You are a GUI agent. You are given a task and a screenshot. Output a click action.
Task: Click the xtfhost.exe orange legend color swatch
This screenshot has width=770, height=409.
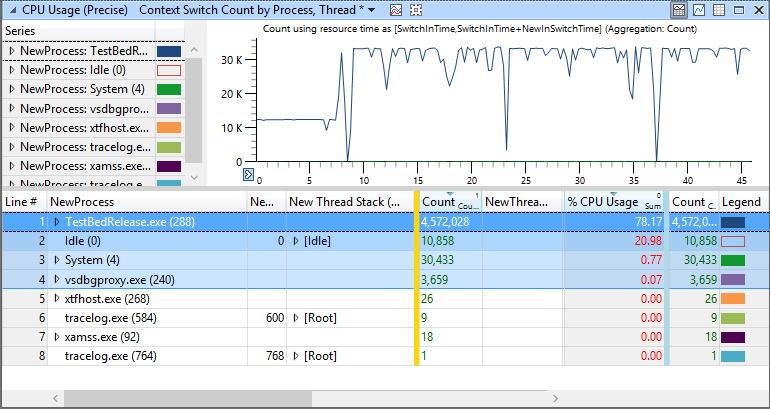pyautogui.click(x=733, y=299)
